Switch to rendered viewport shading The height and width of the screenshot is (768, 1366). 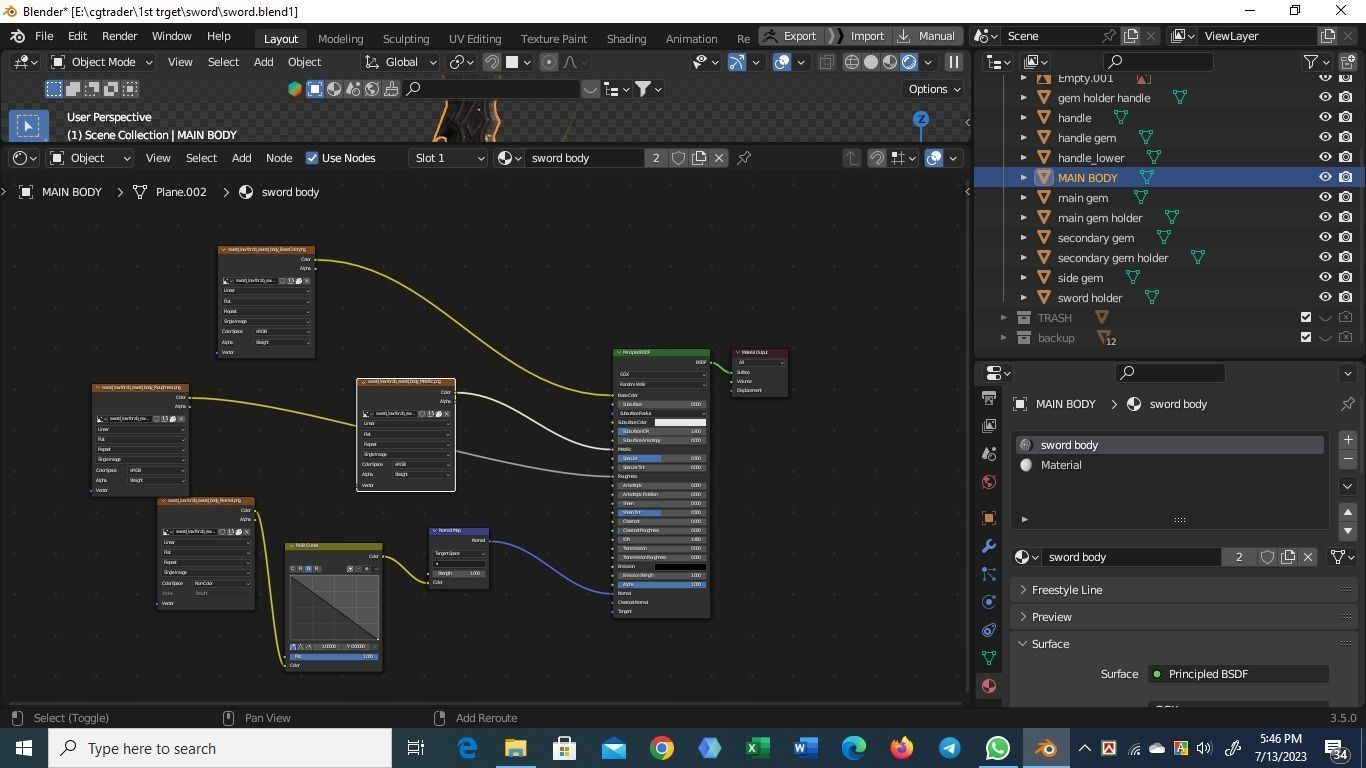(909, 62)
